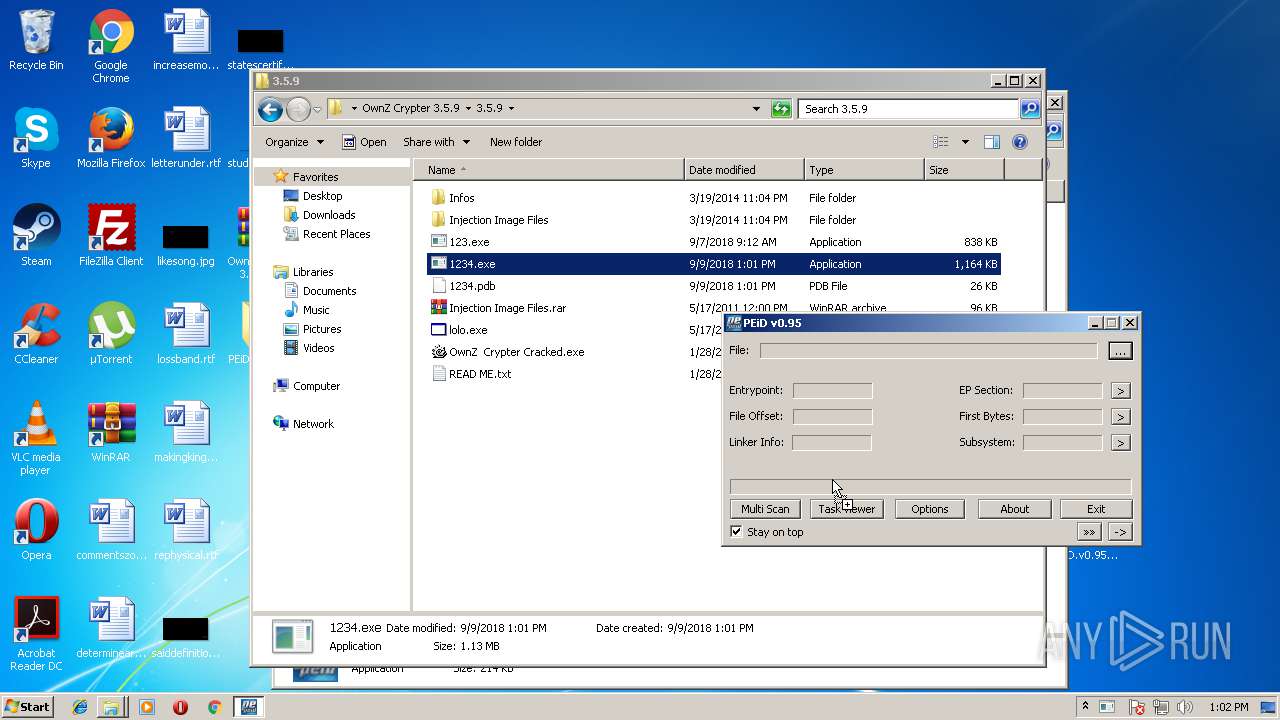
Task: Sort files by Date modified column
Action: click(744, 170)
